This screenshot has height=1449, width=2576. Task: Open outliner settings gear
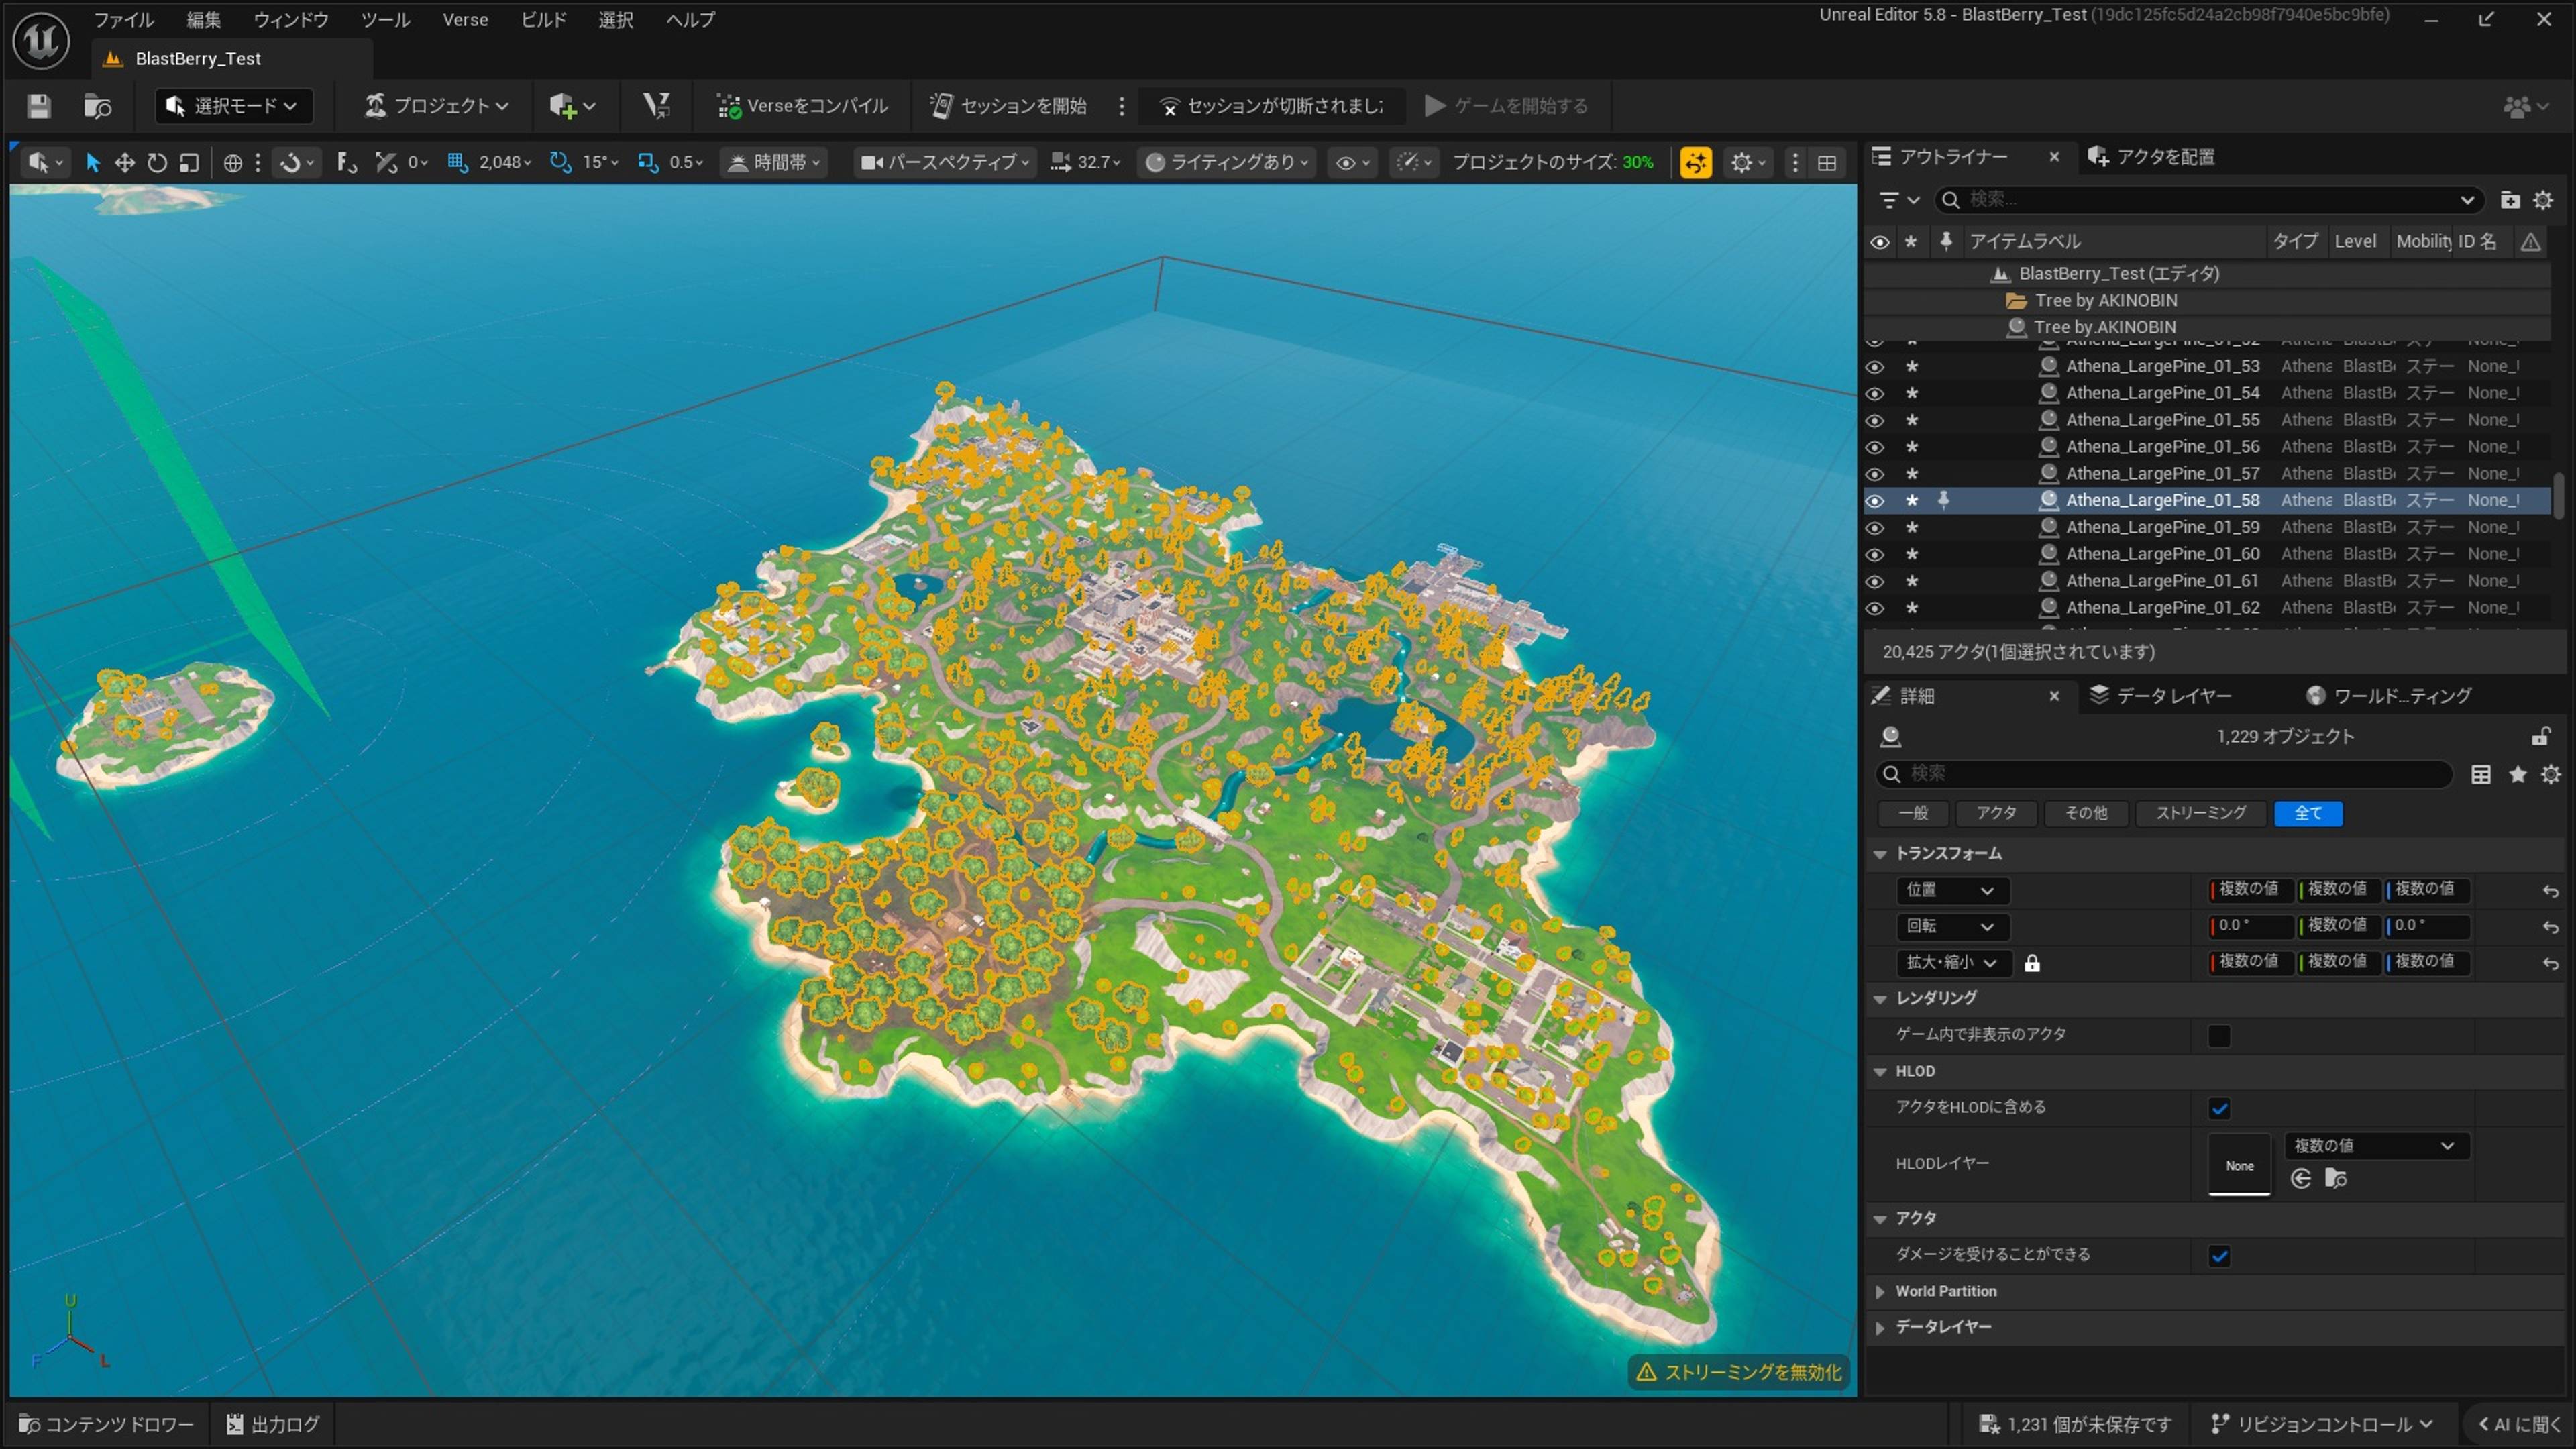(2543, 200)
